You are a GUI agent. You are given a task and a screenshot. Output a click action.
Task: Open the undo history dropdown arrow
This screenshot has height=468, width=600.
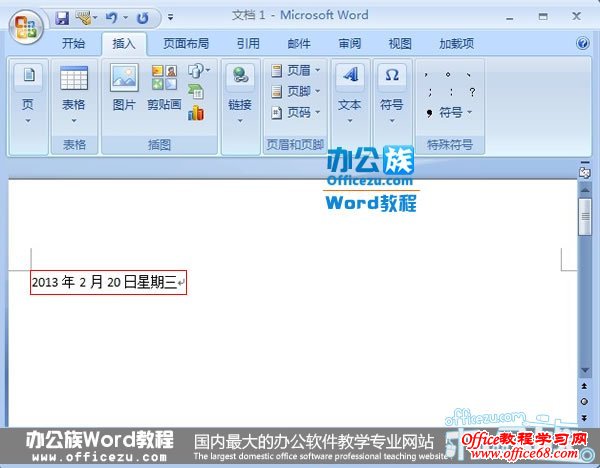tap(125, 17)
